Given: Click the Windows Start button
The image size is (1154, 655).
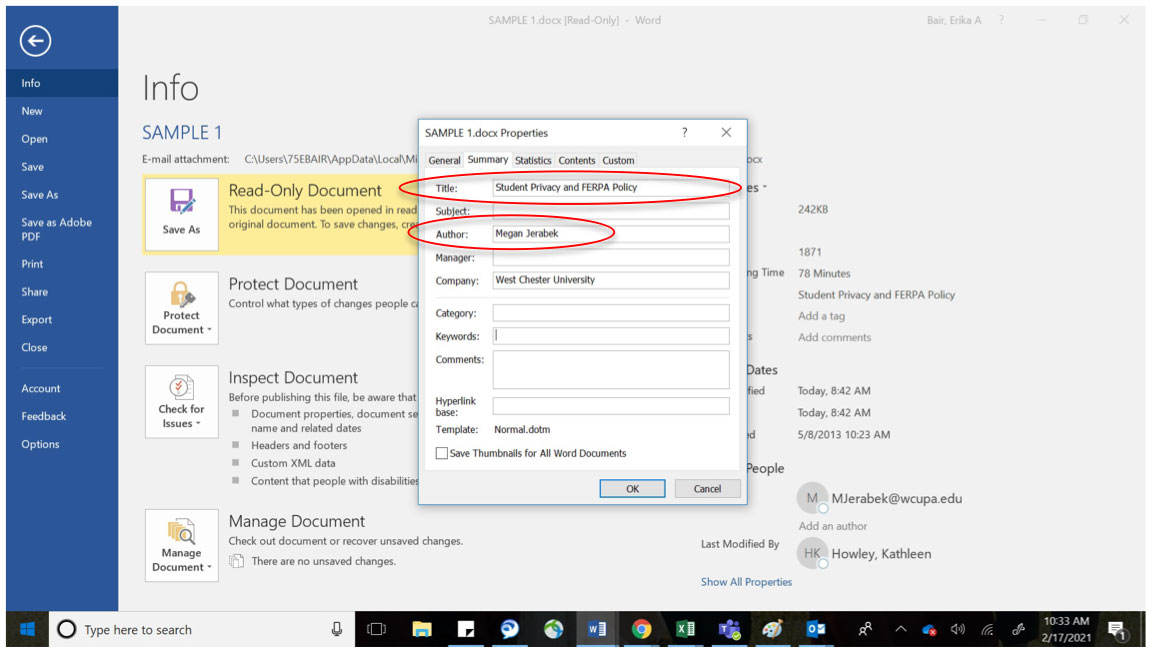Looking at the screenshot, I should click(28, 629).
